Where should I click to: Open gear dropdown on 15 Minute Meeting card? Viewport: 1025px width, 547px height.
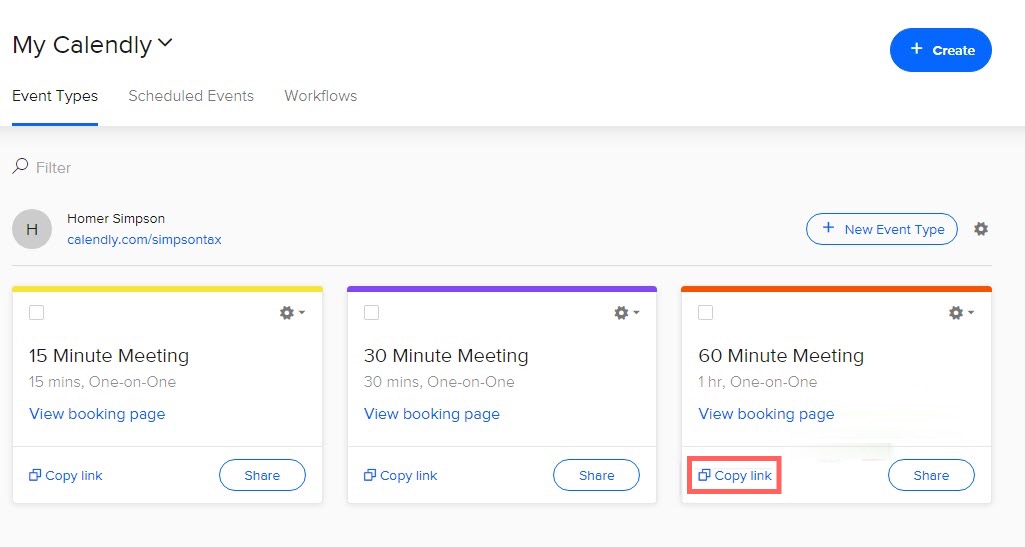coord(292,313)
